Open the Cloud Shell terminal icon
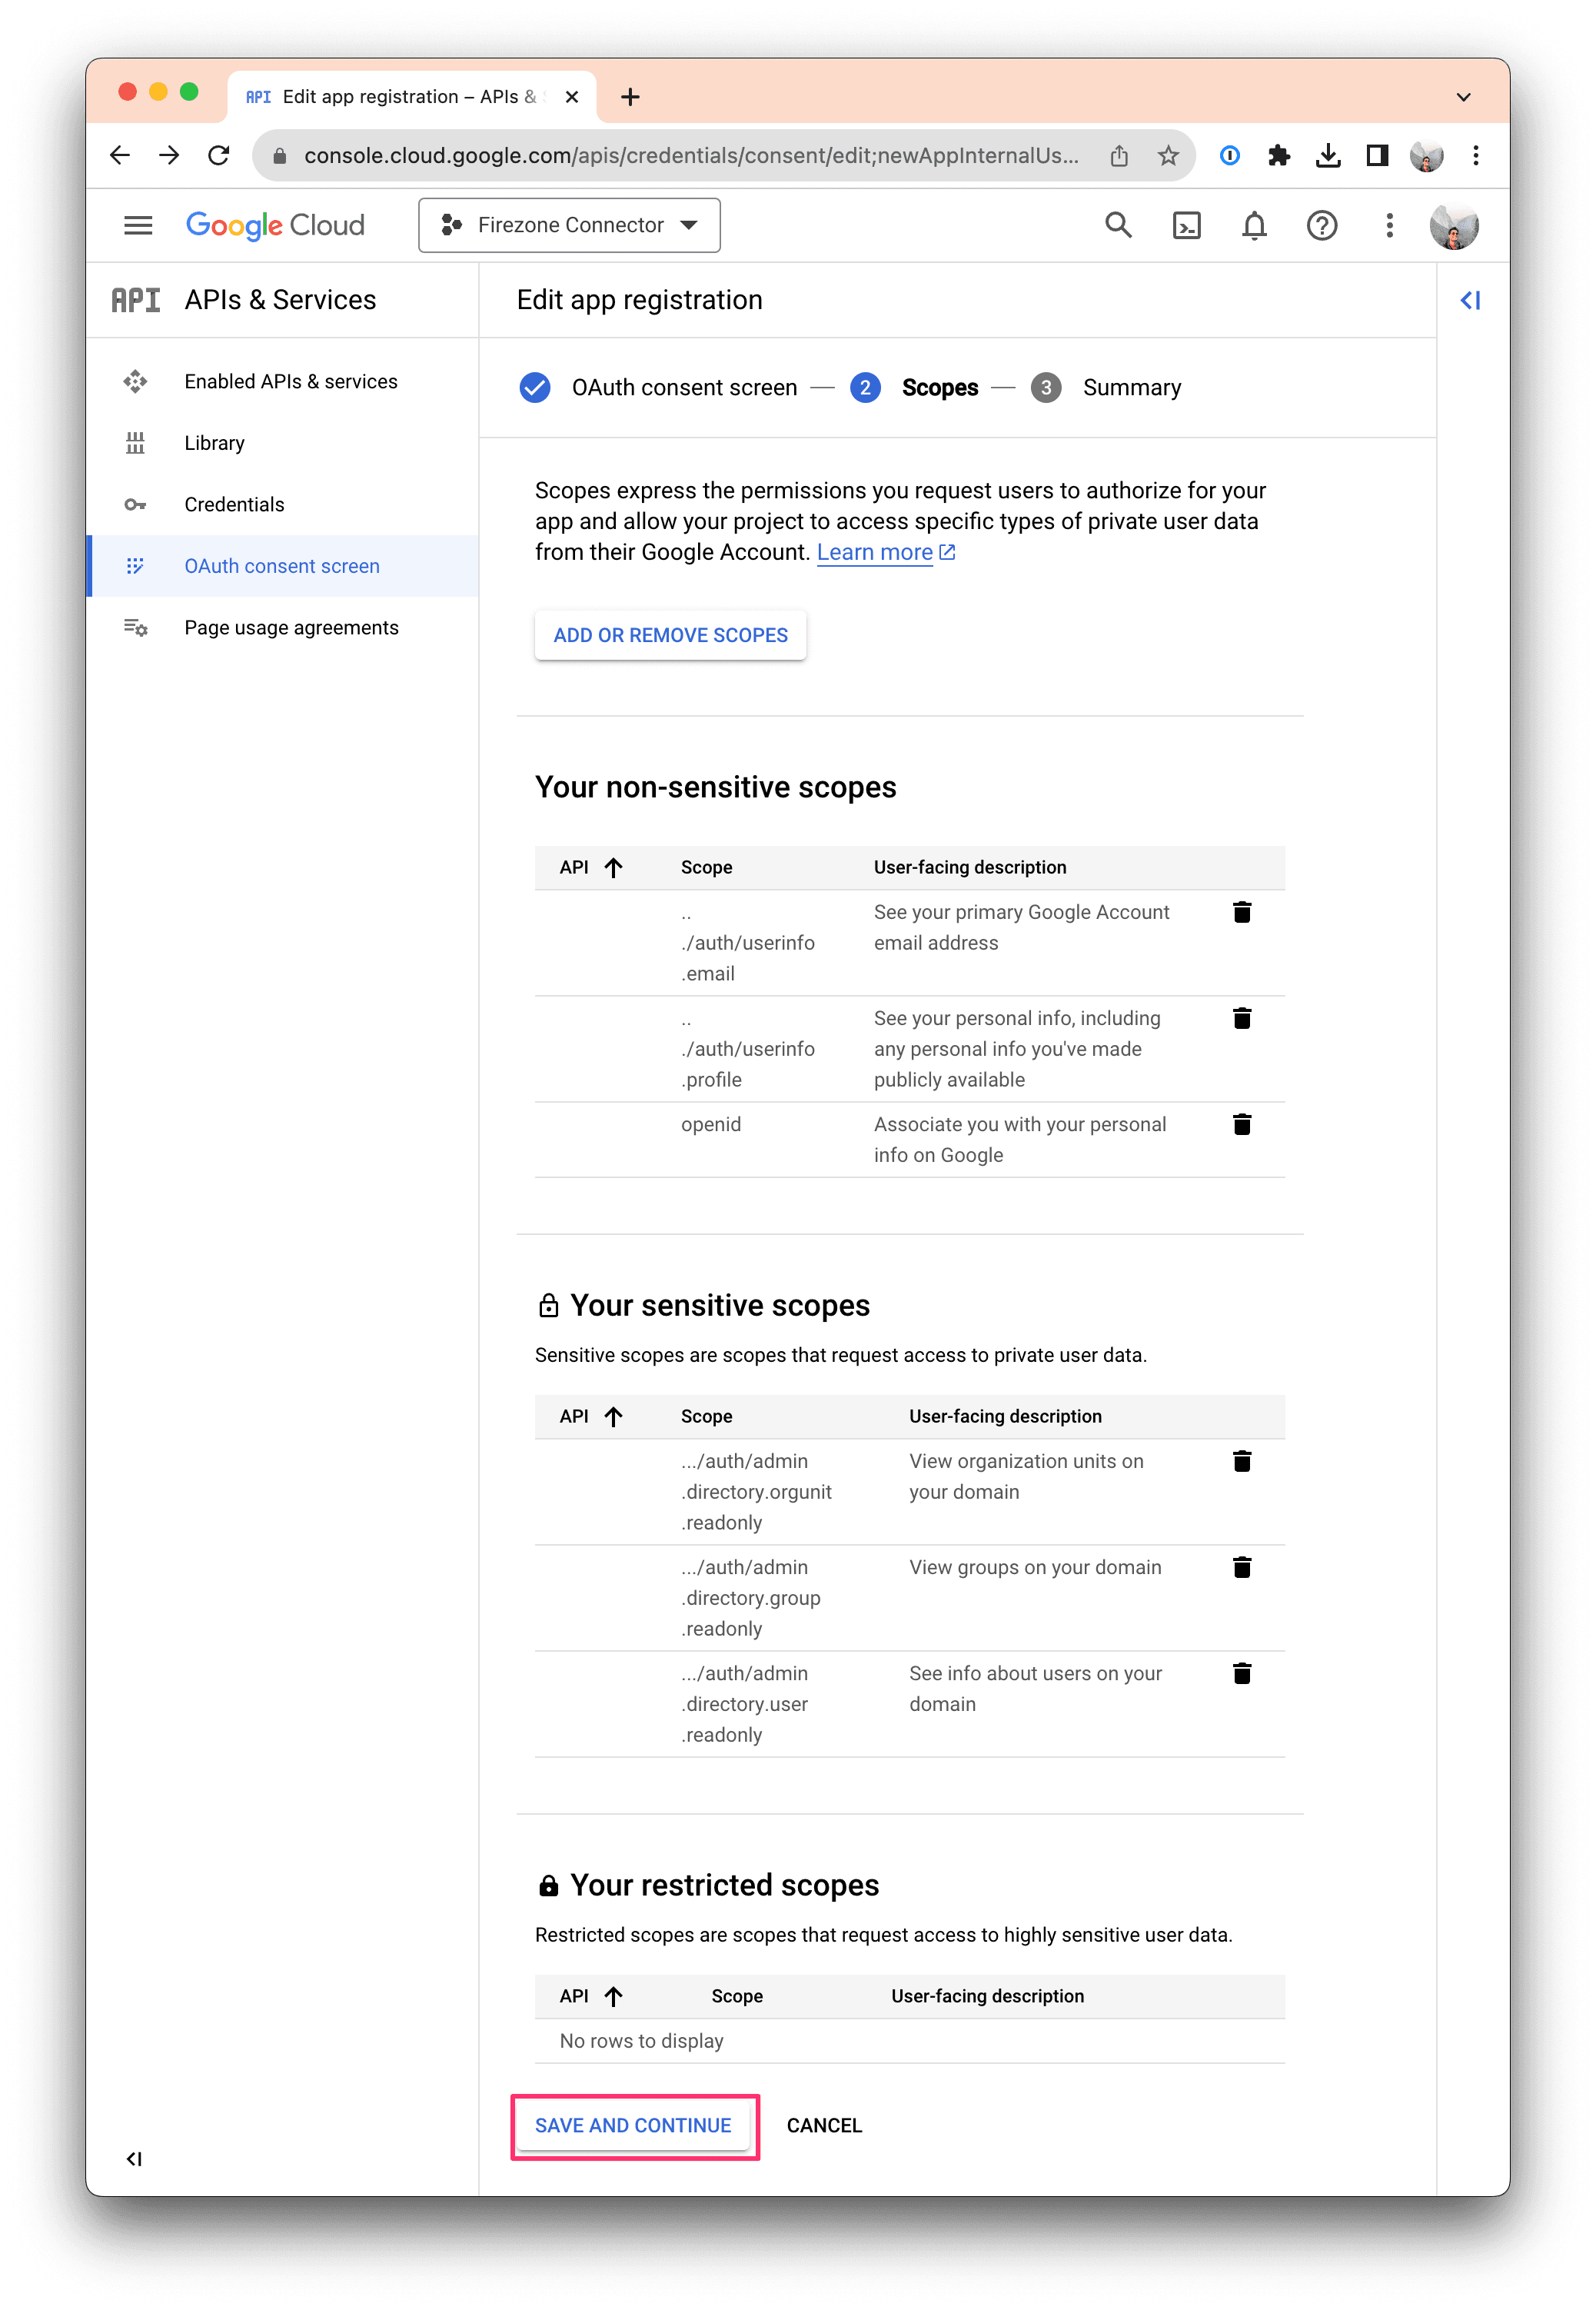The width and height of the screenshot is (1596, 2310). click(x=1186, y=226)
